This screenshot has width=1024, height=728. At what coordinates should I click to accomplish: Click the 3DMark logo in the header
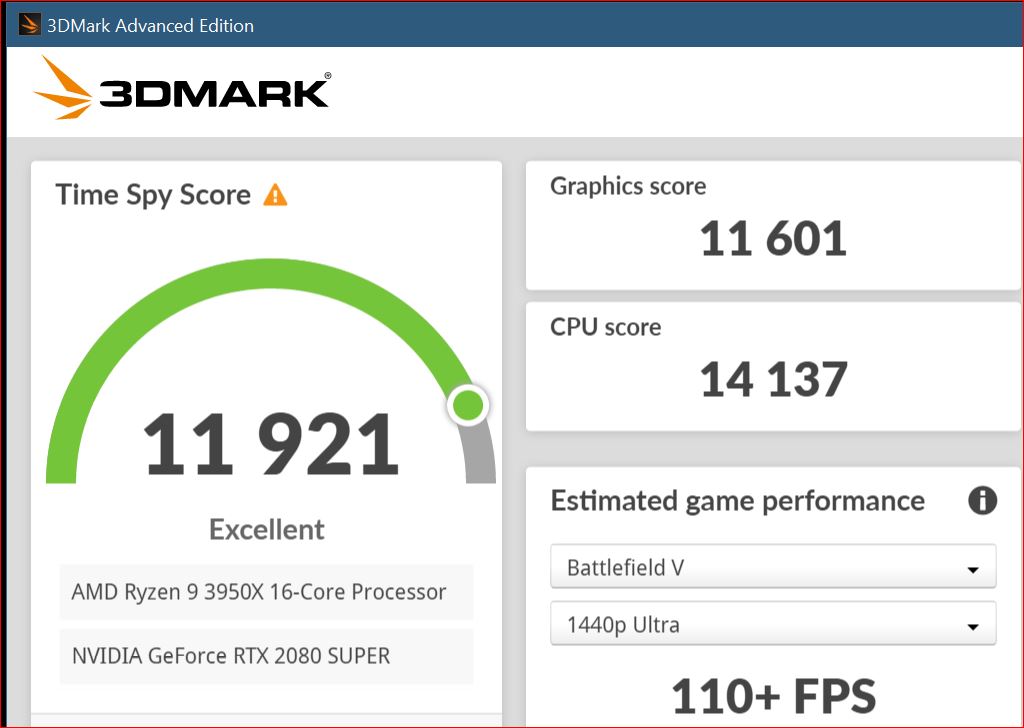182,87
